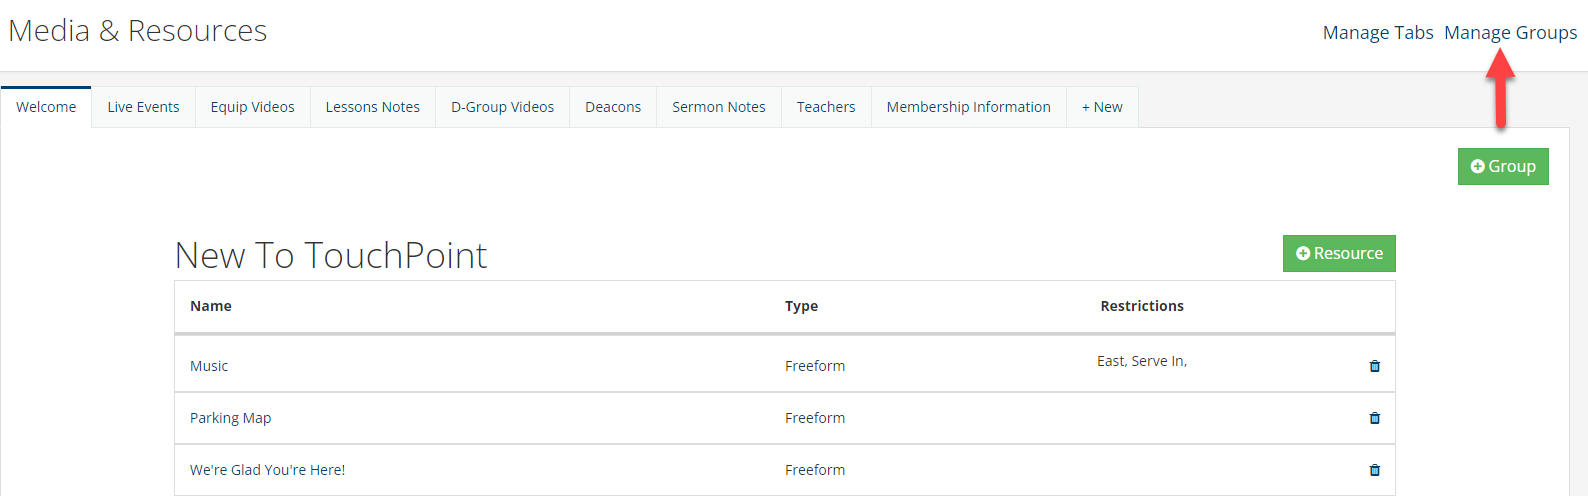This screenshot has width=1588, height=496.
Task: Open the Deacons tab
Action: click(613, 107)
